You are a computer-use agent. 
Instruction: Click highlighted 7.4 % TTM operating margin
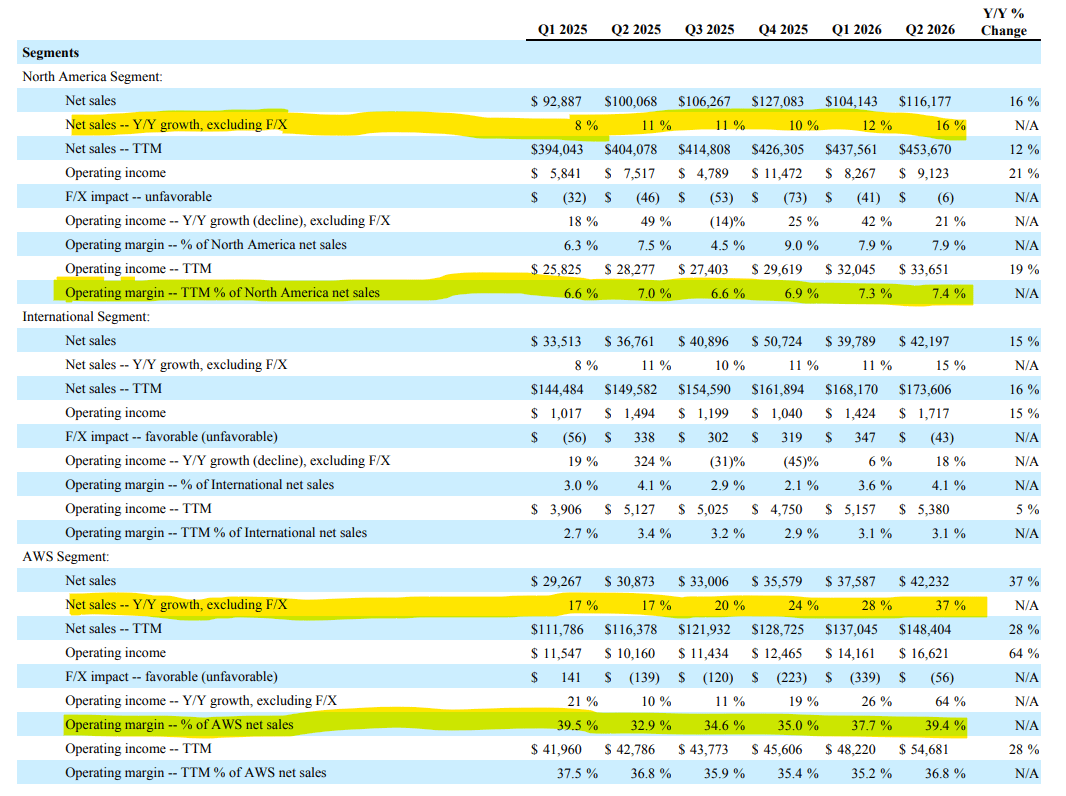coord(948,294)
